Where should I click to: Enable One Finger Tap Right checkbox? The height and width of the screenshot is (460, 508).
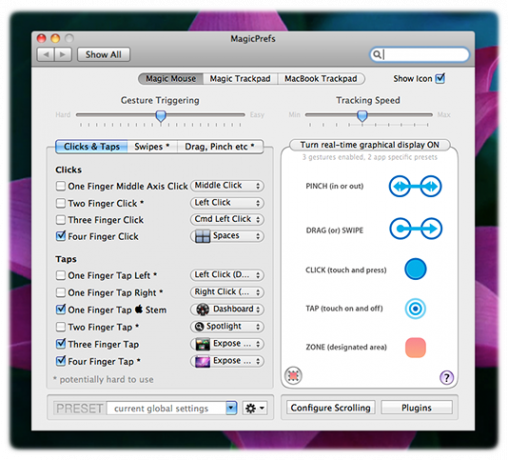pyautogui.click(x=61, y=292)
